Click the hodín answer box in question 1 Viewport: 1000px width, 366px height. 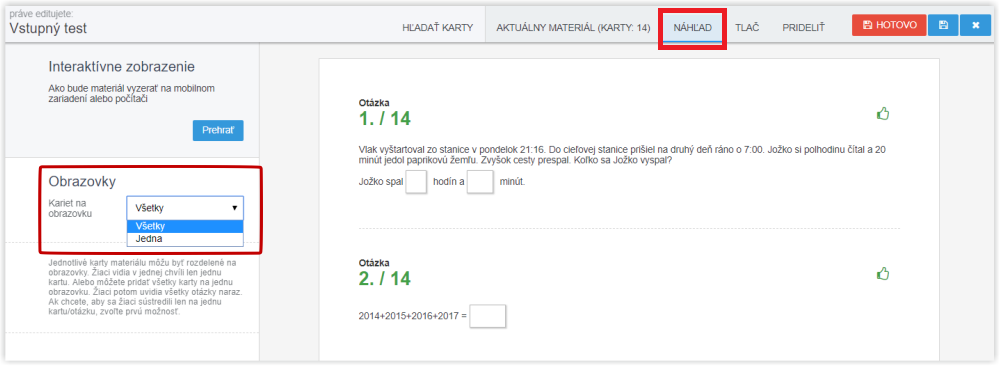click(x=416, y=182)
